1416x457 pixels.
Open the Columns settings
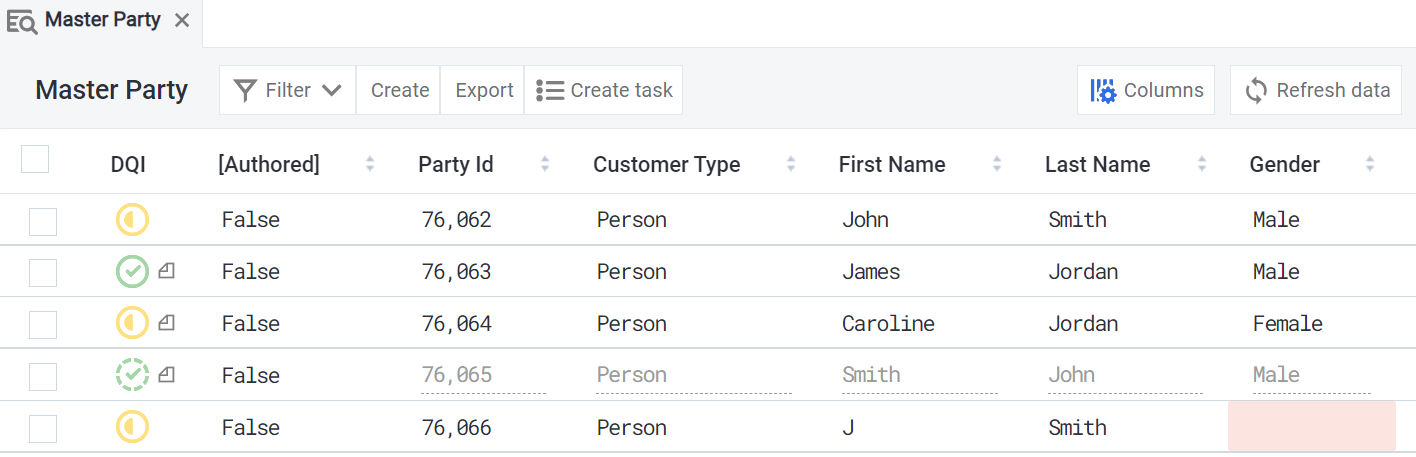1146,91
